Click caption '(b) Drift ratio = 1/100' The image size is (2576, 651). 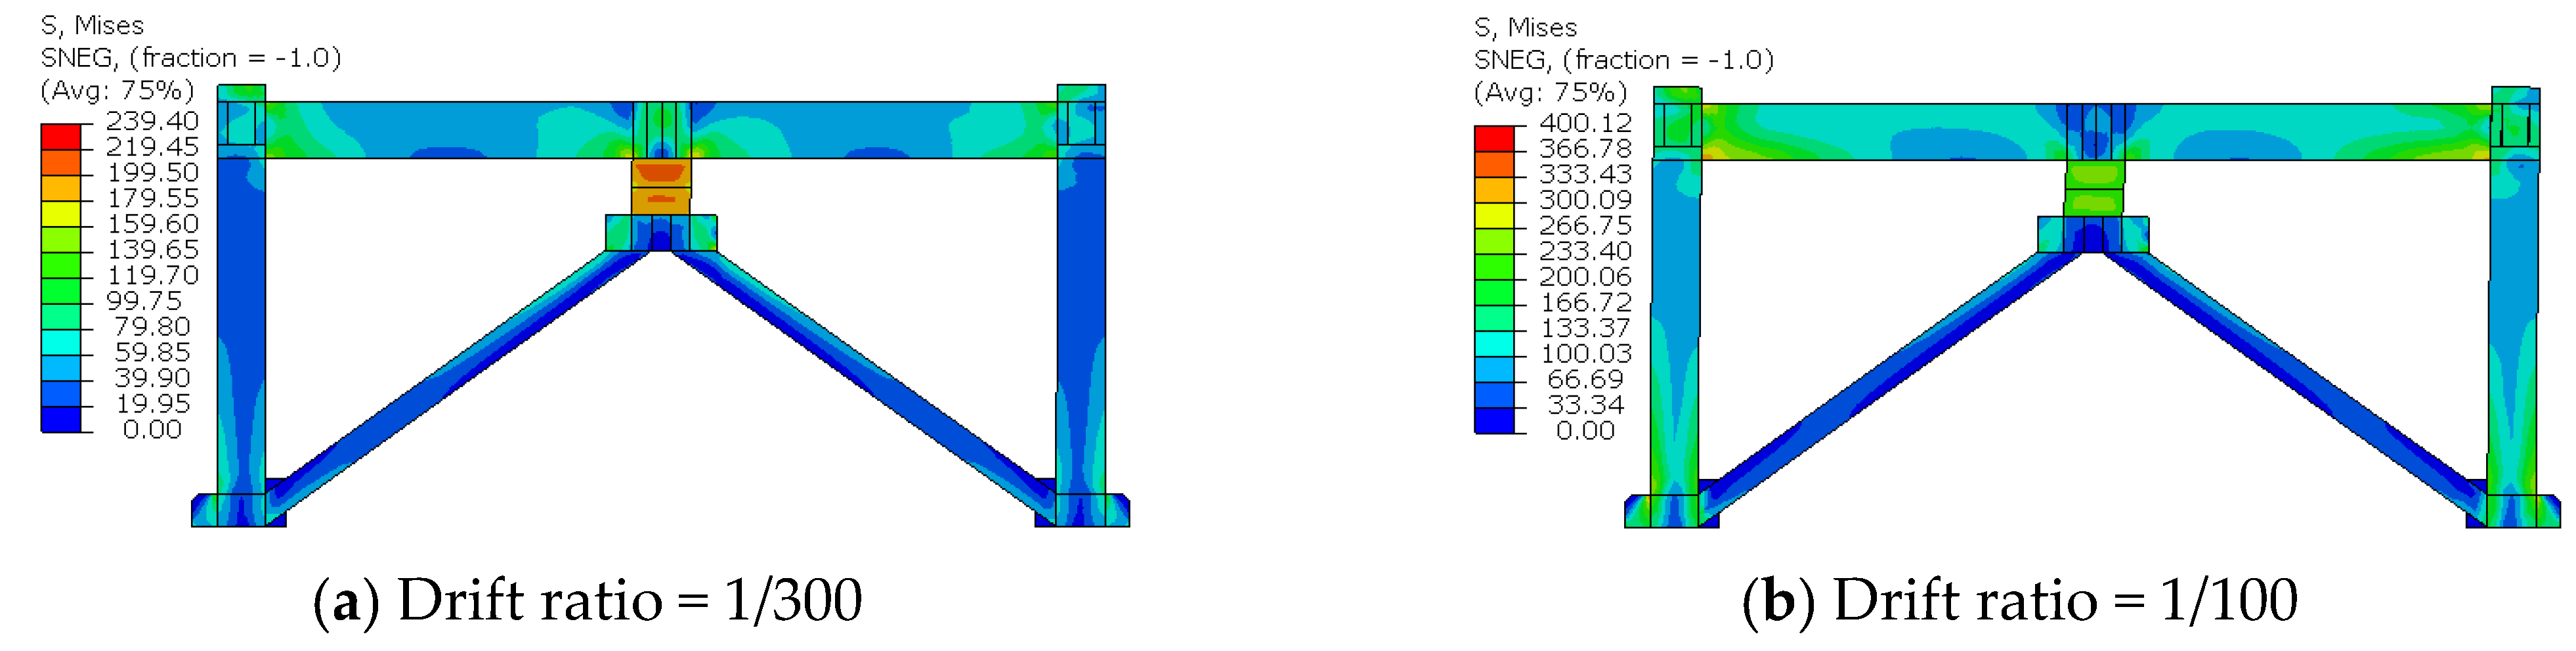click(x=2020, y=601)
